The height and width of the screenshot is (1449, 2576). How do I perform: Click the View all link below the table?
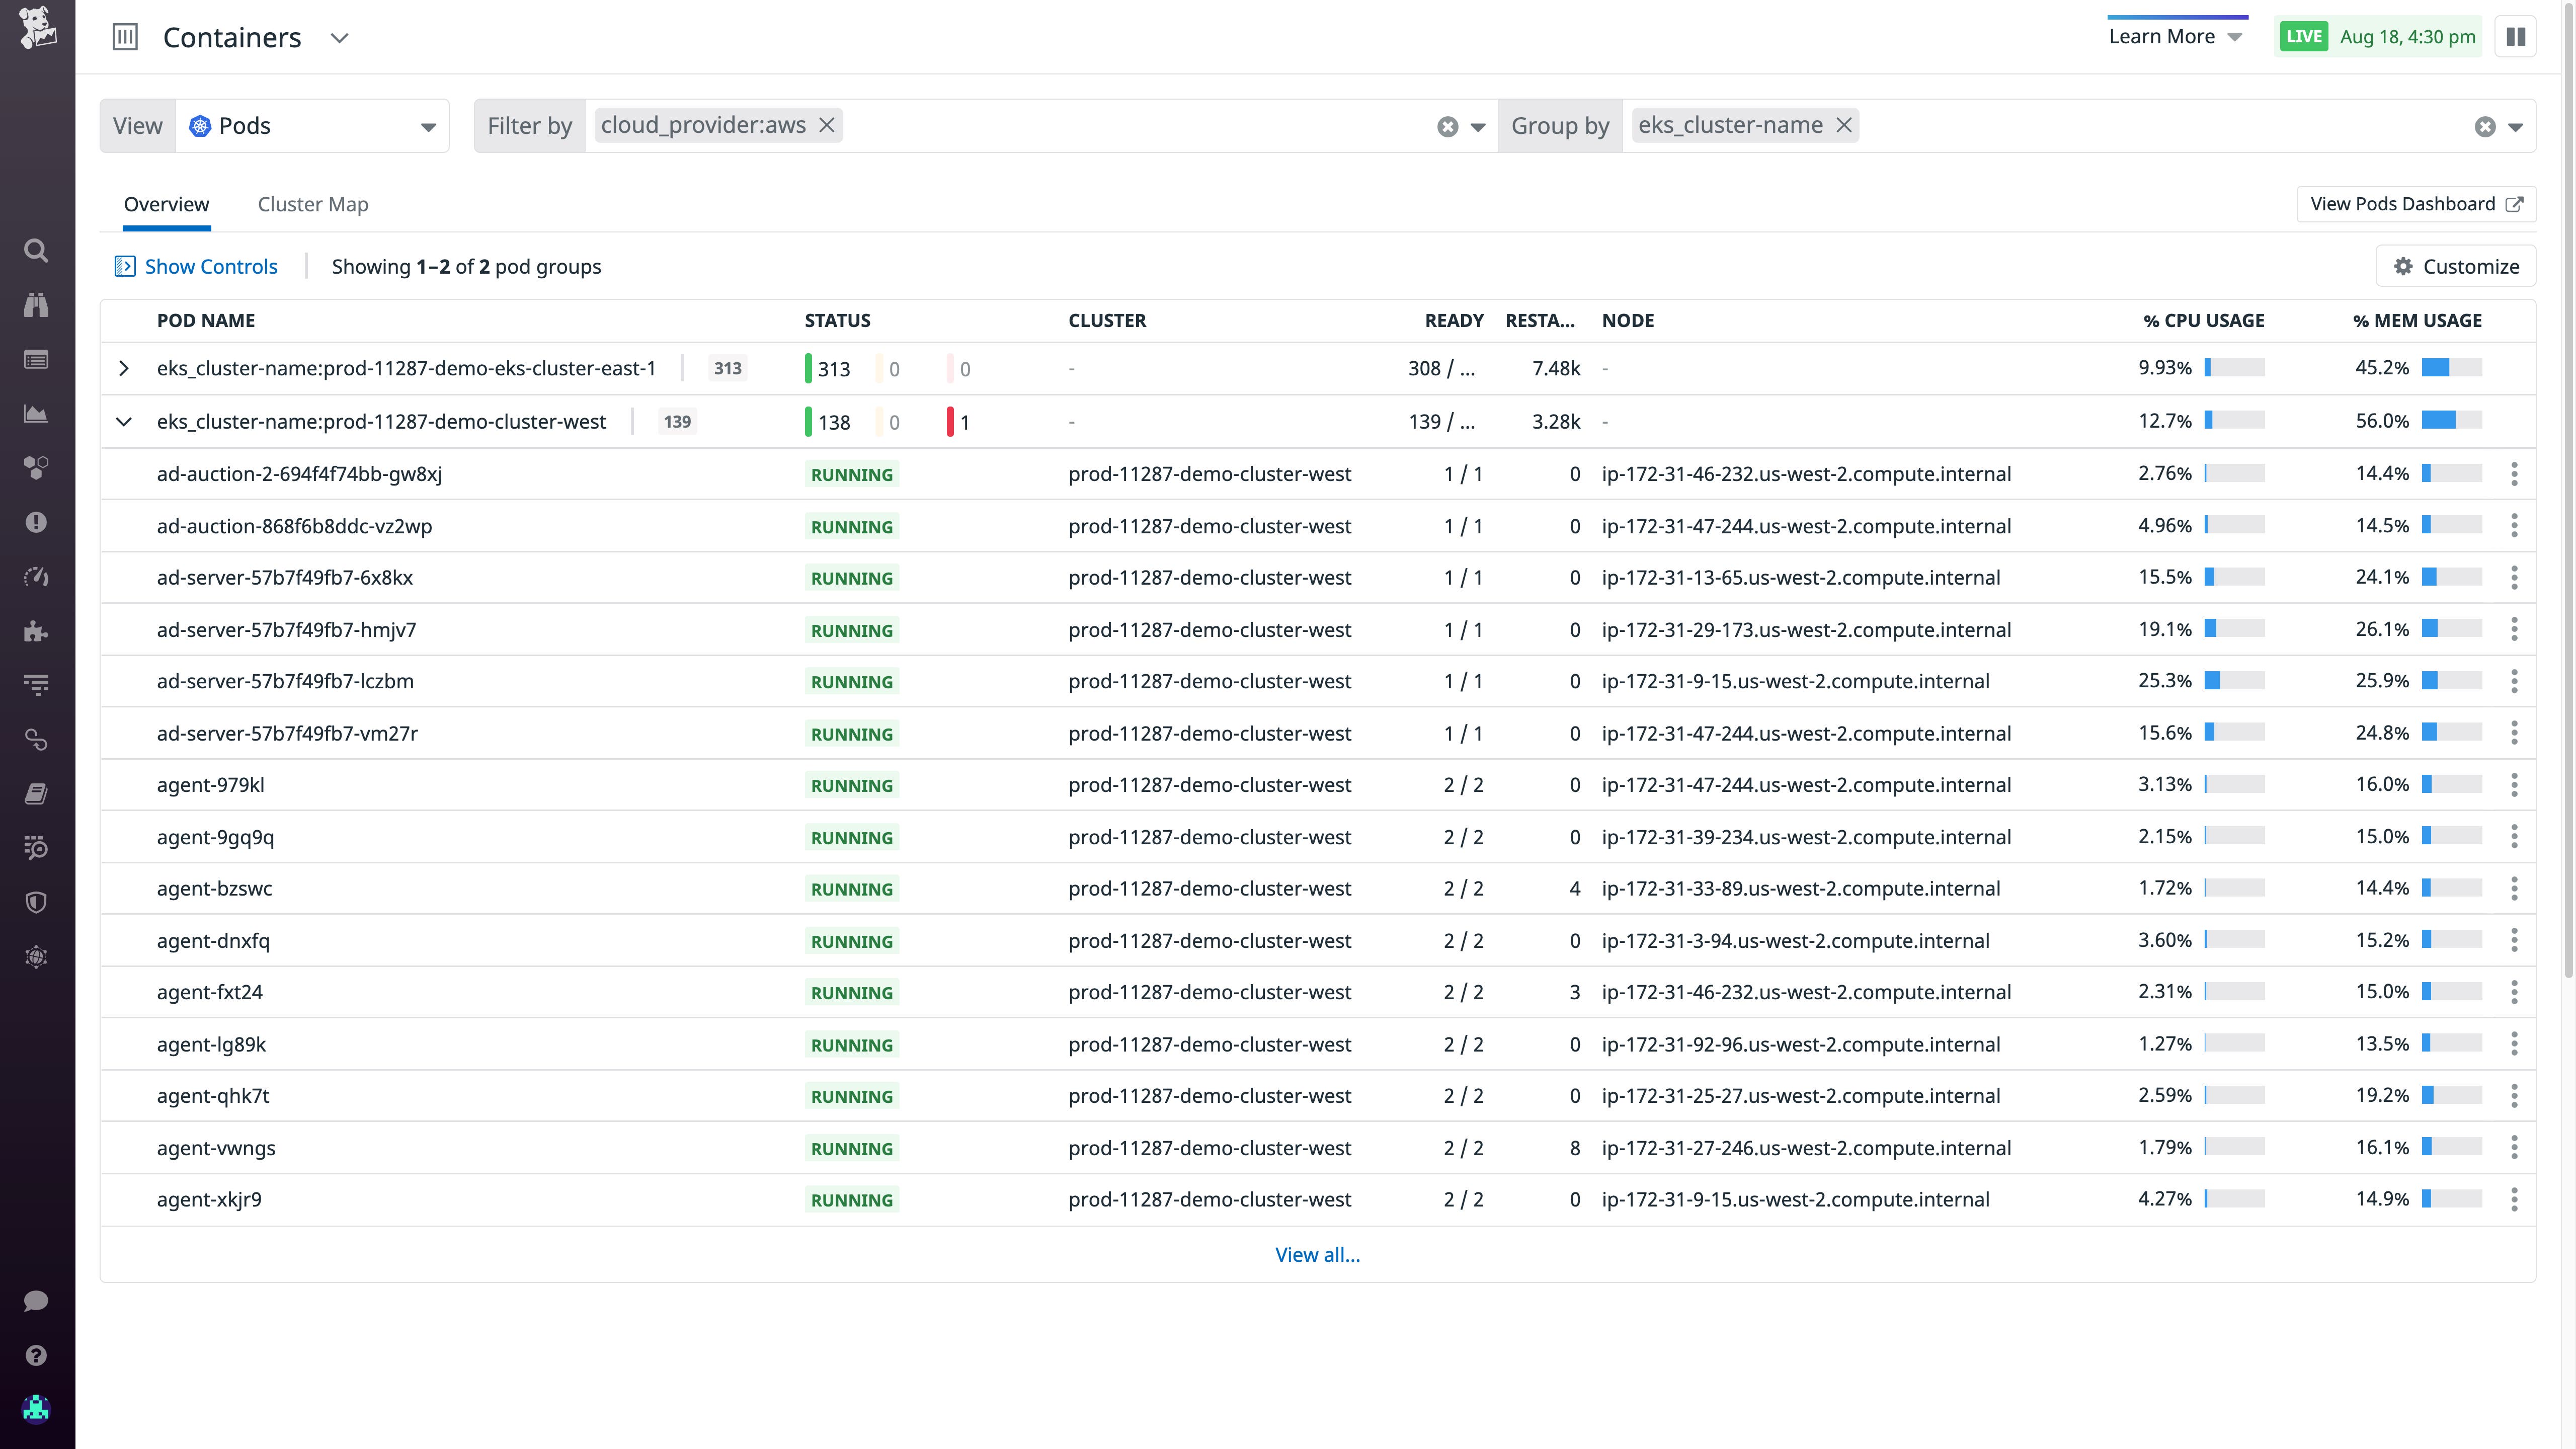[x=1318, y=1254]
